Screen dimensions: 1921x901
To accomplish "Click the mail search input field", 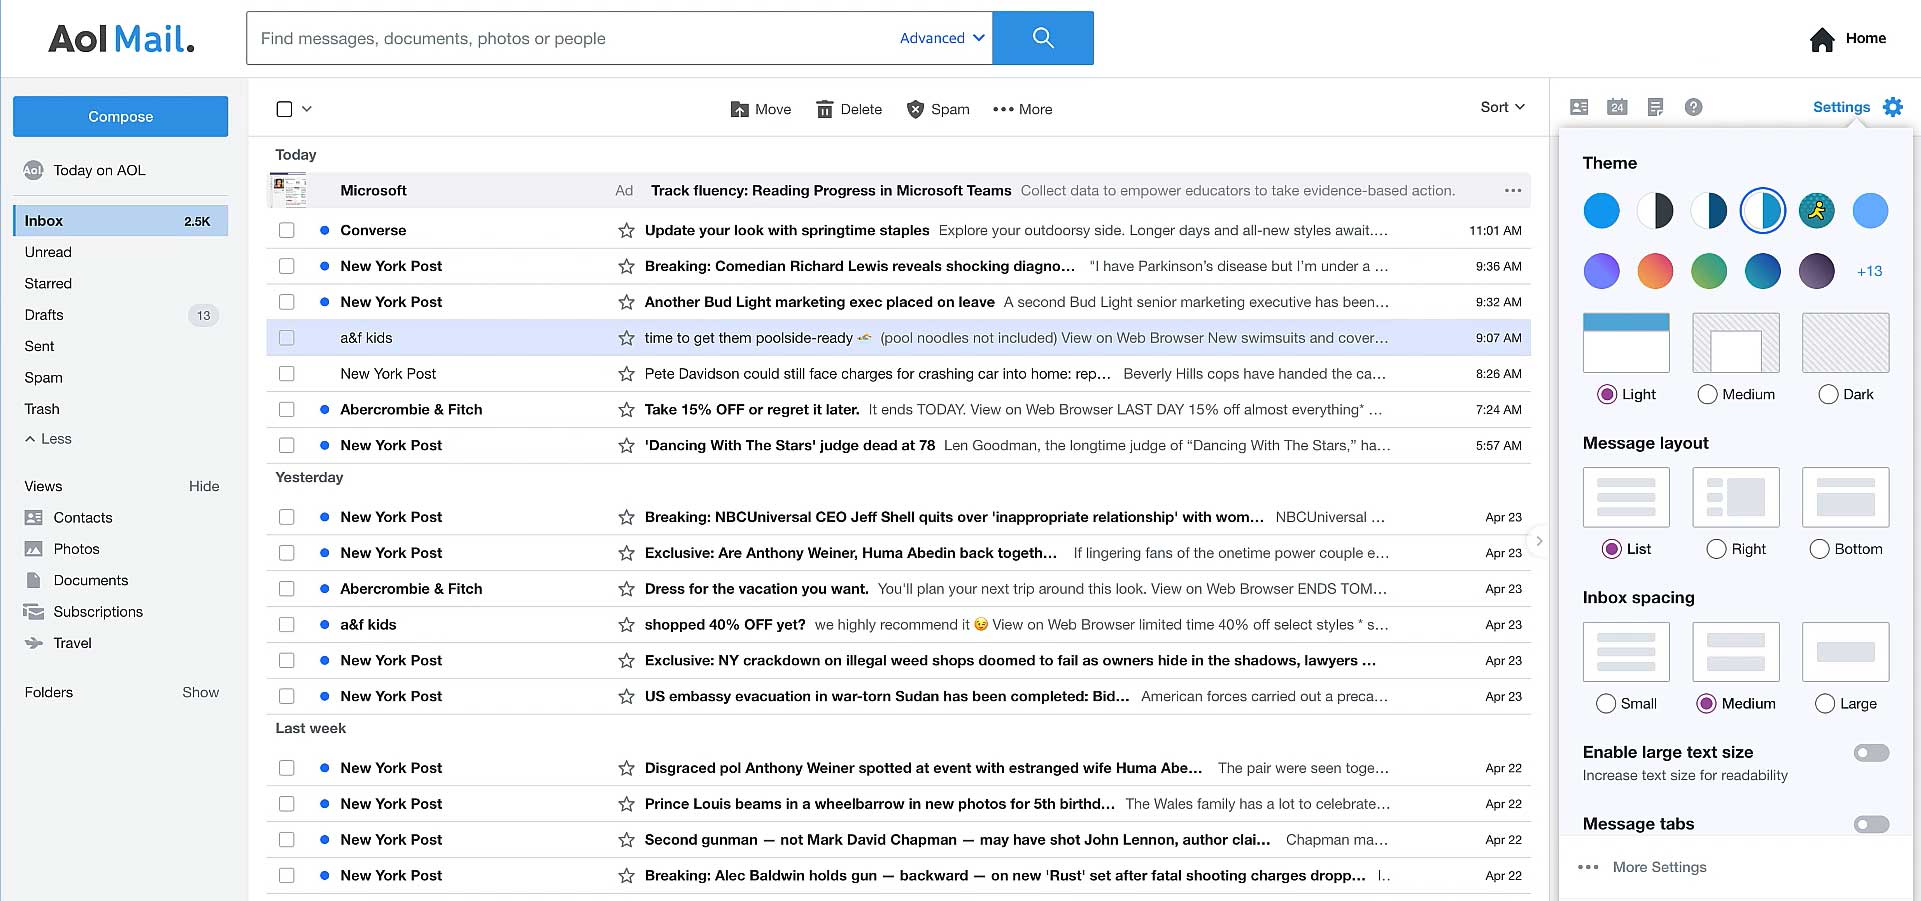I will pos(572,38).
